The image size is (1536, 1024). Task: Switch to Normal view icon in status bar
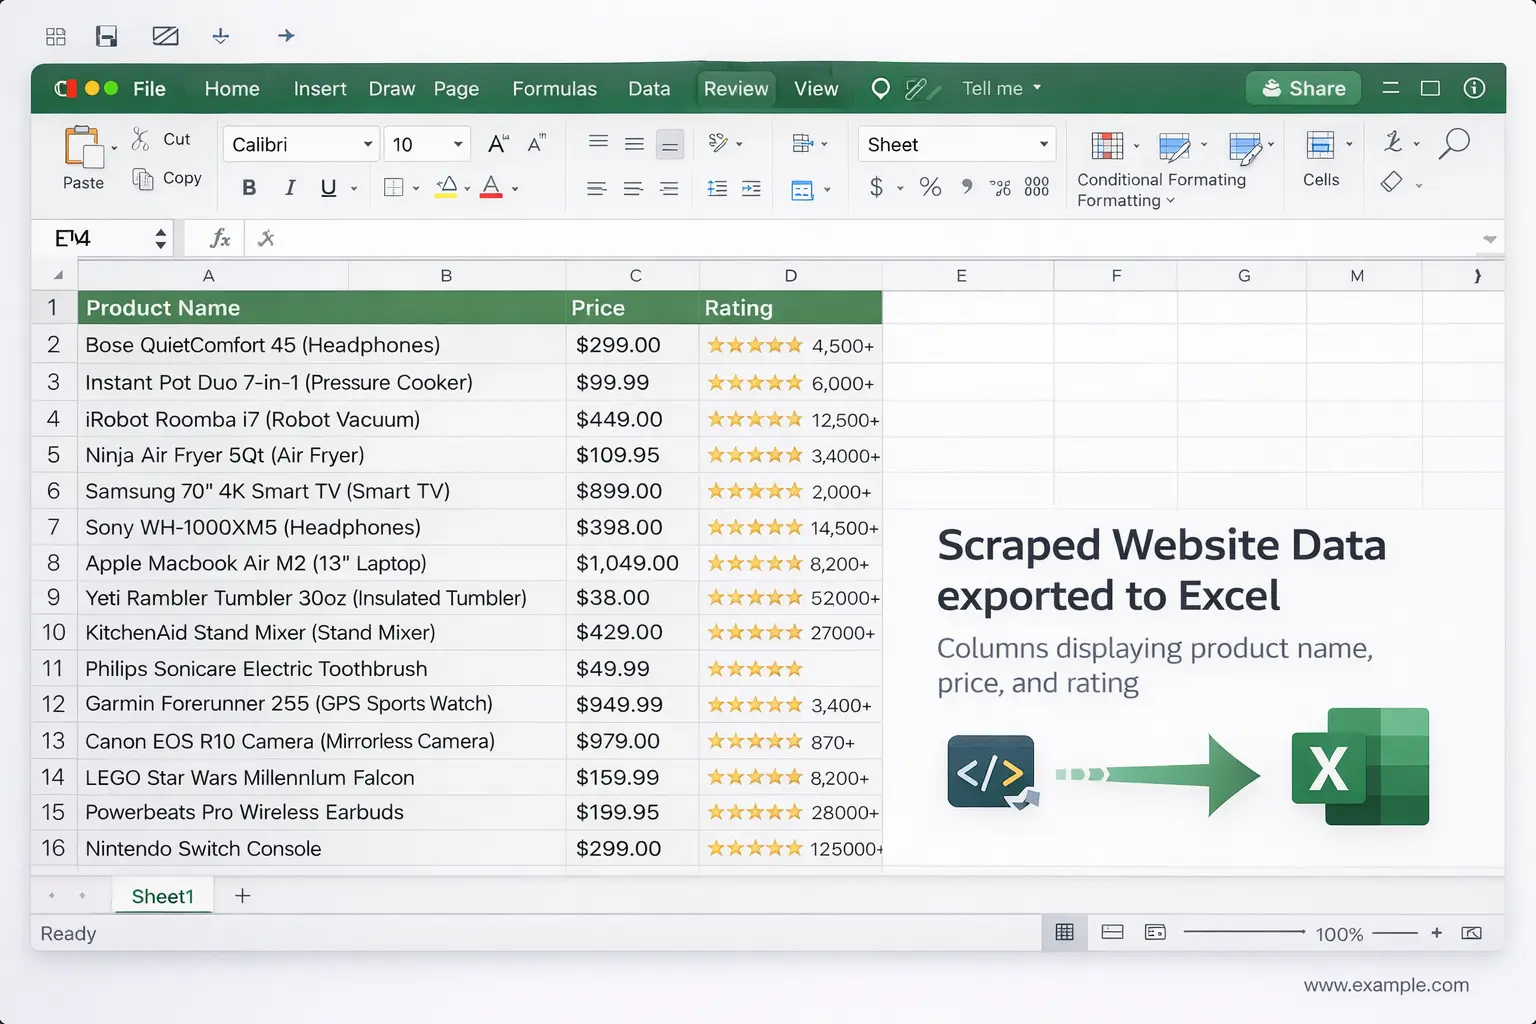[1065, 932]
